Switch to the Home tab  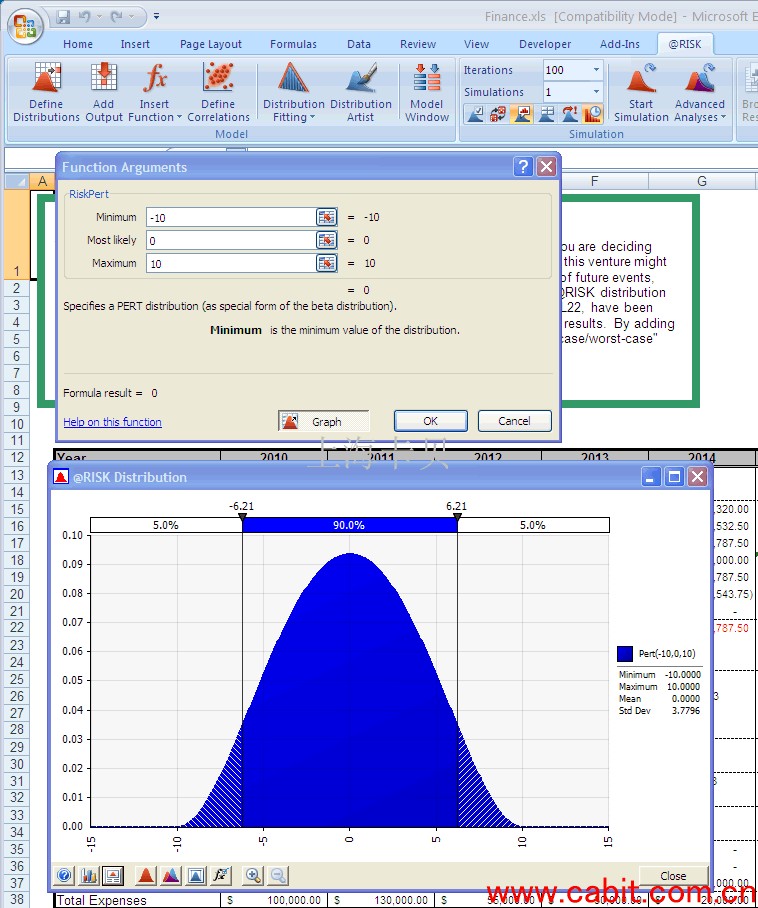coord(78,44)
